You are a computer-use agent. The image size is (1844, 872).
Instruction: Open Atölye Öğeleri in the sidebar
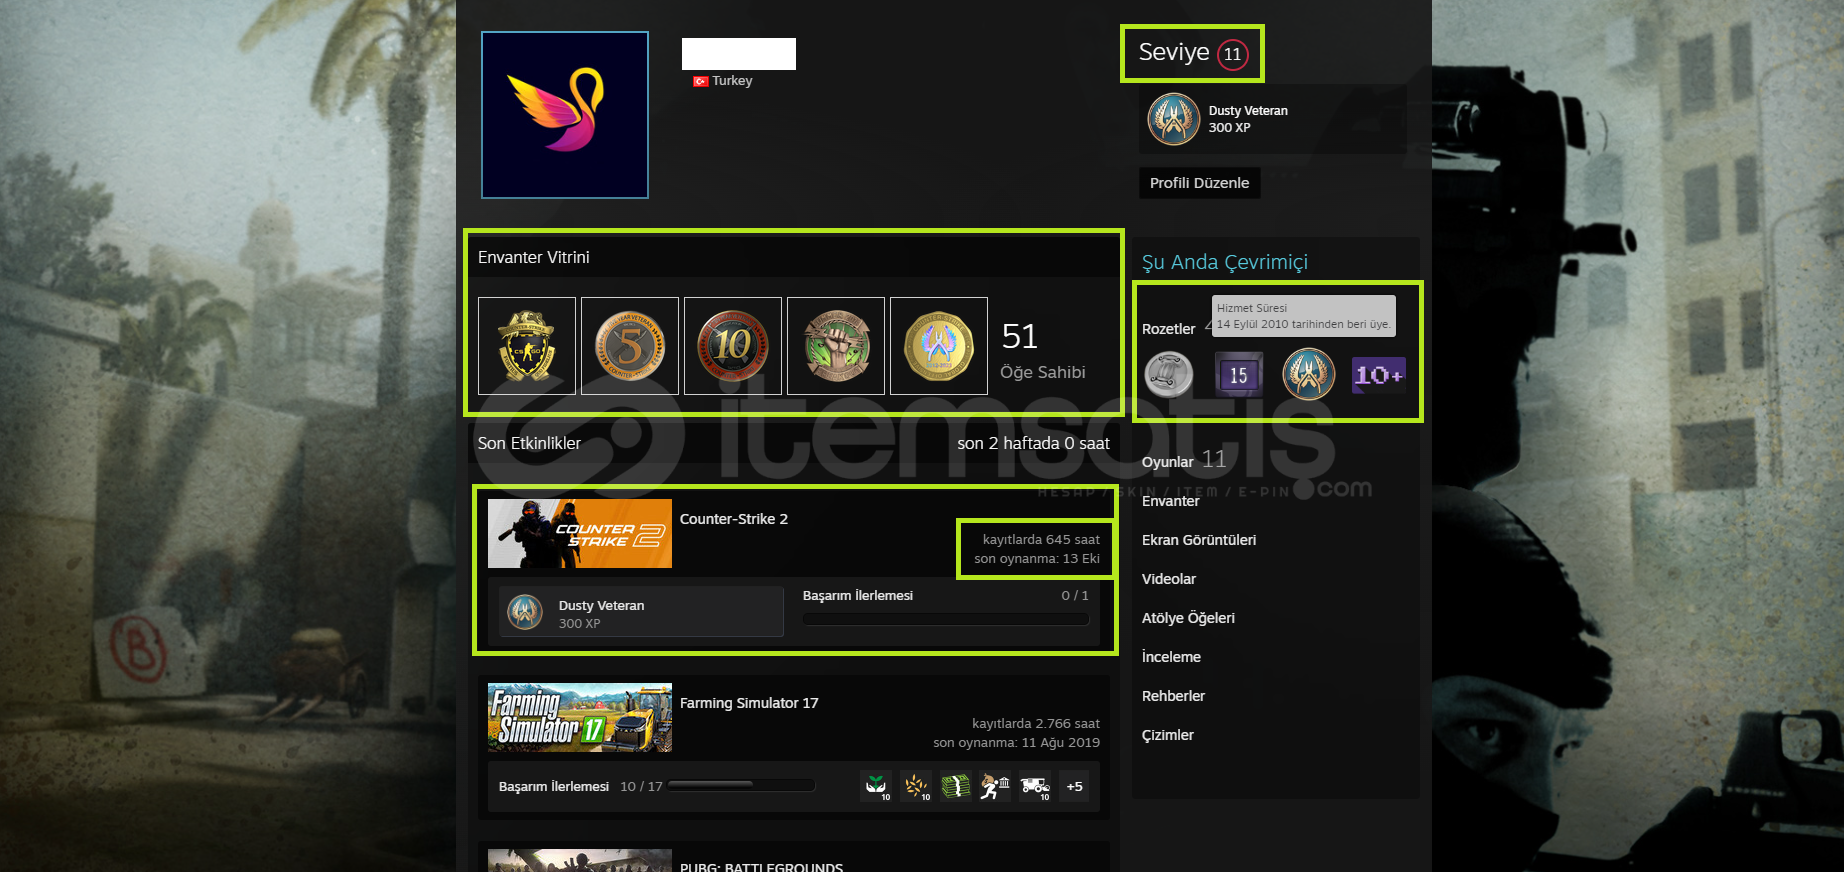pos(1188,618)
